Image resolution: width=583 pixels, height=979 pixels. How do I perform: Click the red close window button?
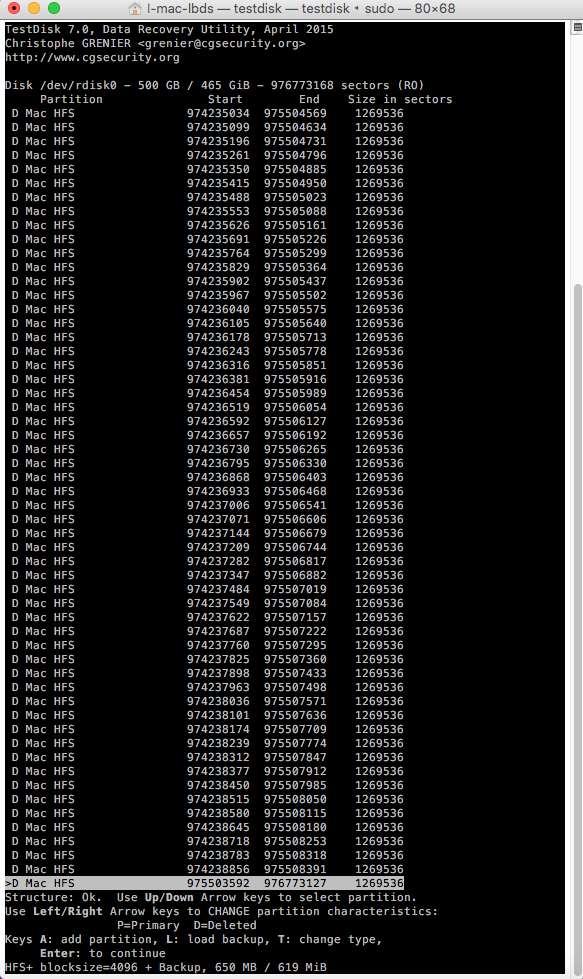13,8
